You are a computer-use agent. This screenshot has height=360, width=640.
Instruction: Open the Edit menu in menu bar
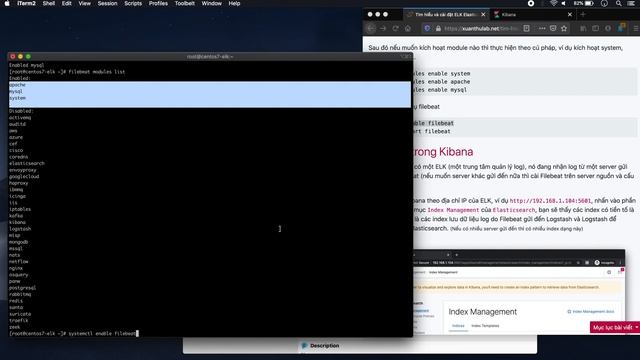click(x=67, y=3)
